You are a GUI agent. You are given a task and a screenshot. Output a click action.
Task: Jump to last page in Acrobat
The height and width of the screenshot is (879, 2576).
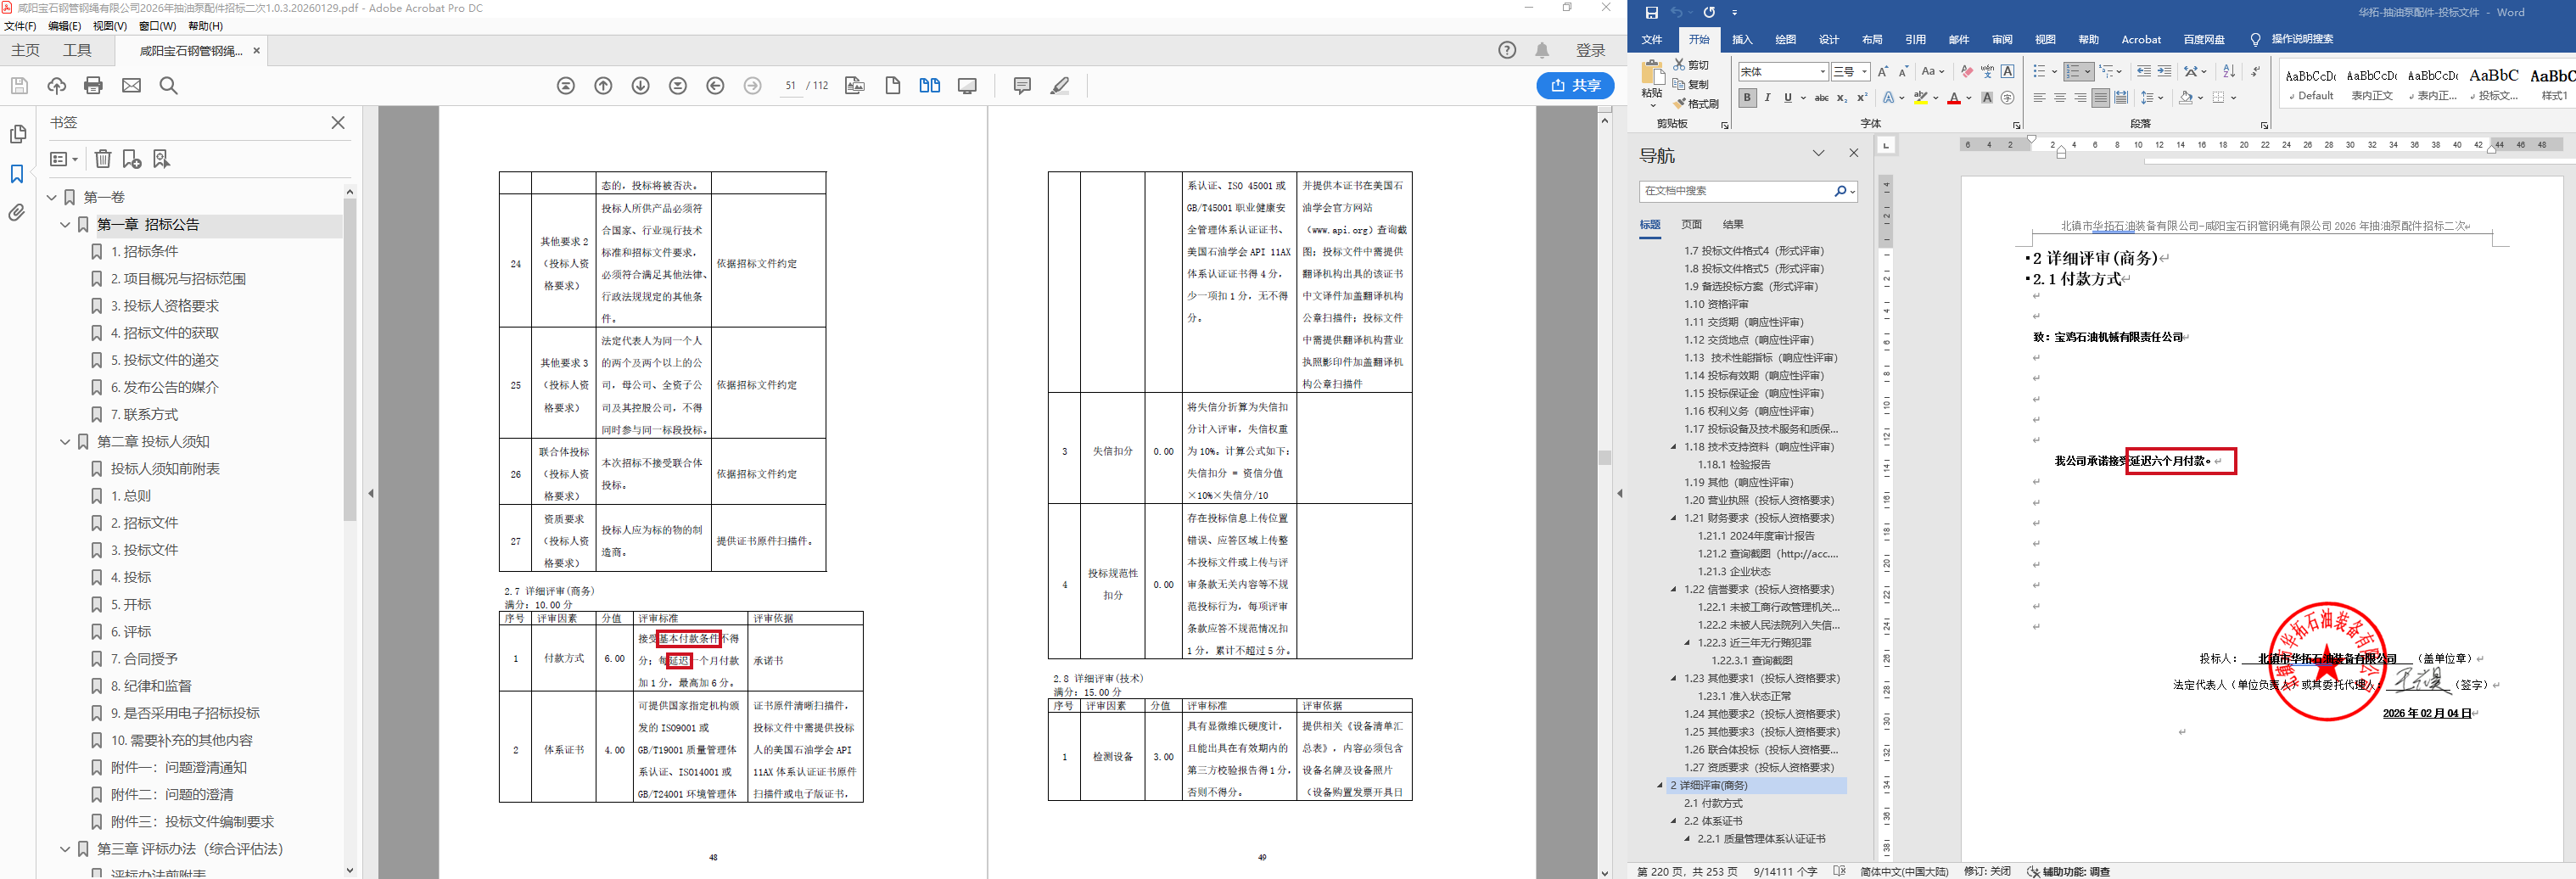tap(678, 86)
